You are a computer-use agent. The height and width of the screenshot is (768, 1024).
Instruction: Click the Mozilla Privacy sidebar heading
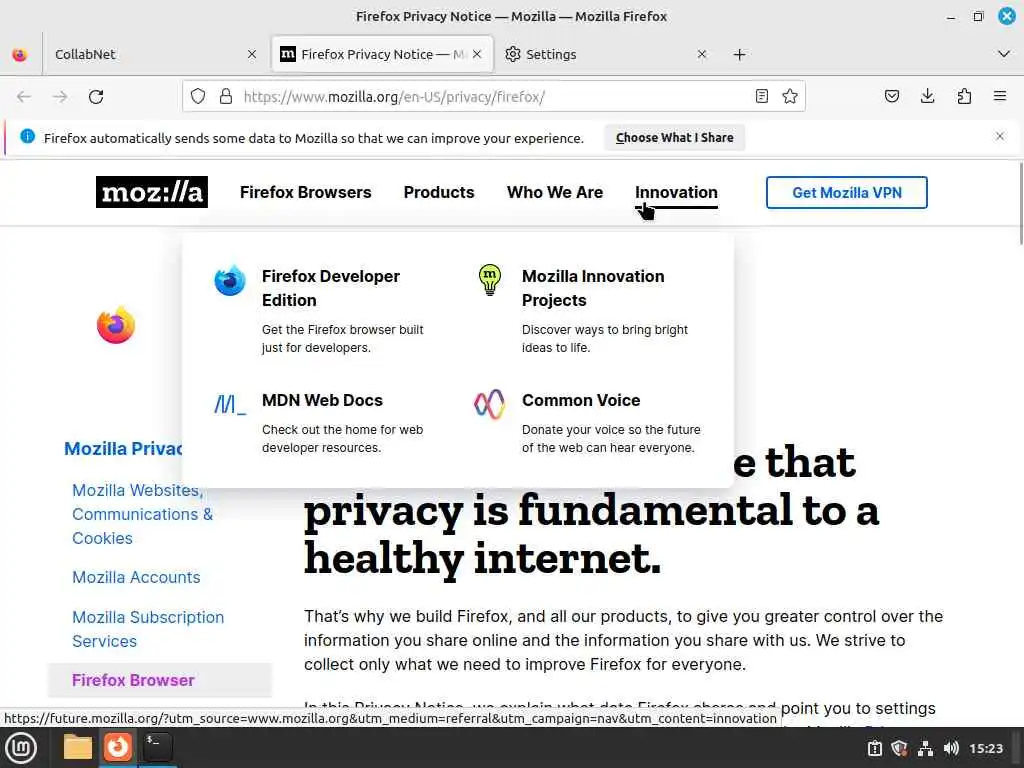point(123,449)
